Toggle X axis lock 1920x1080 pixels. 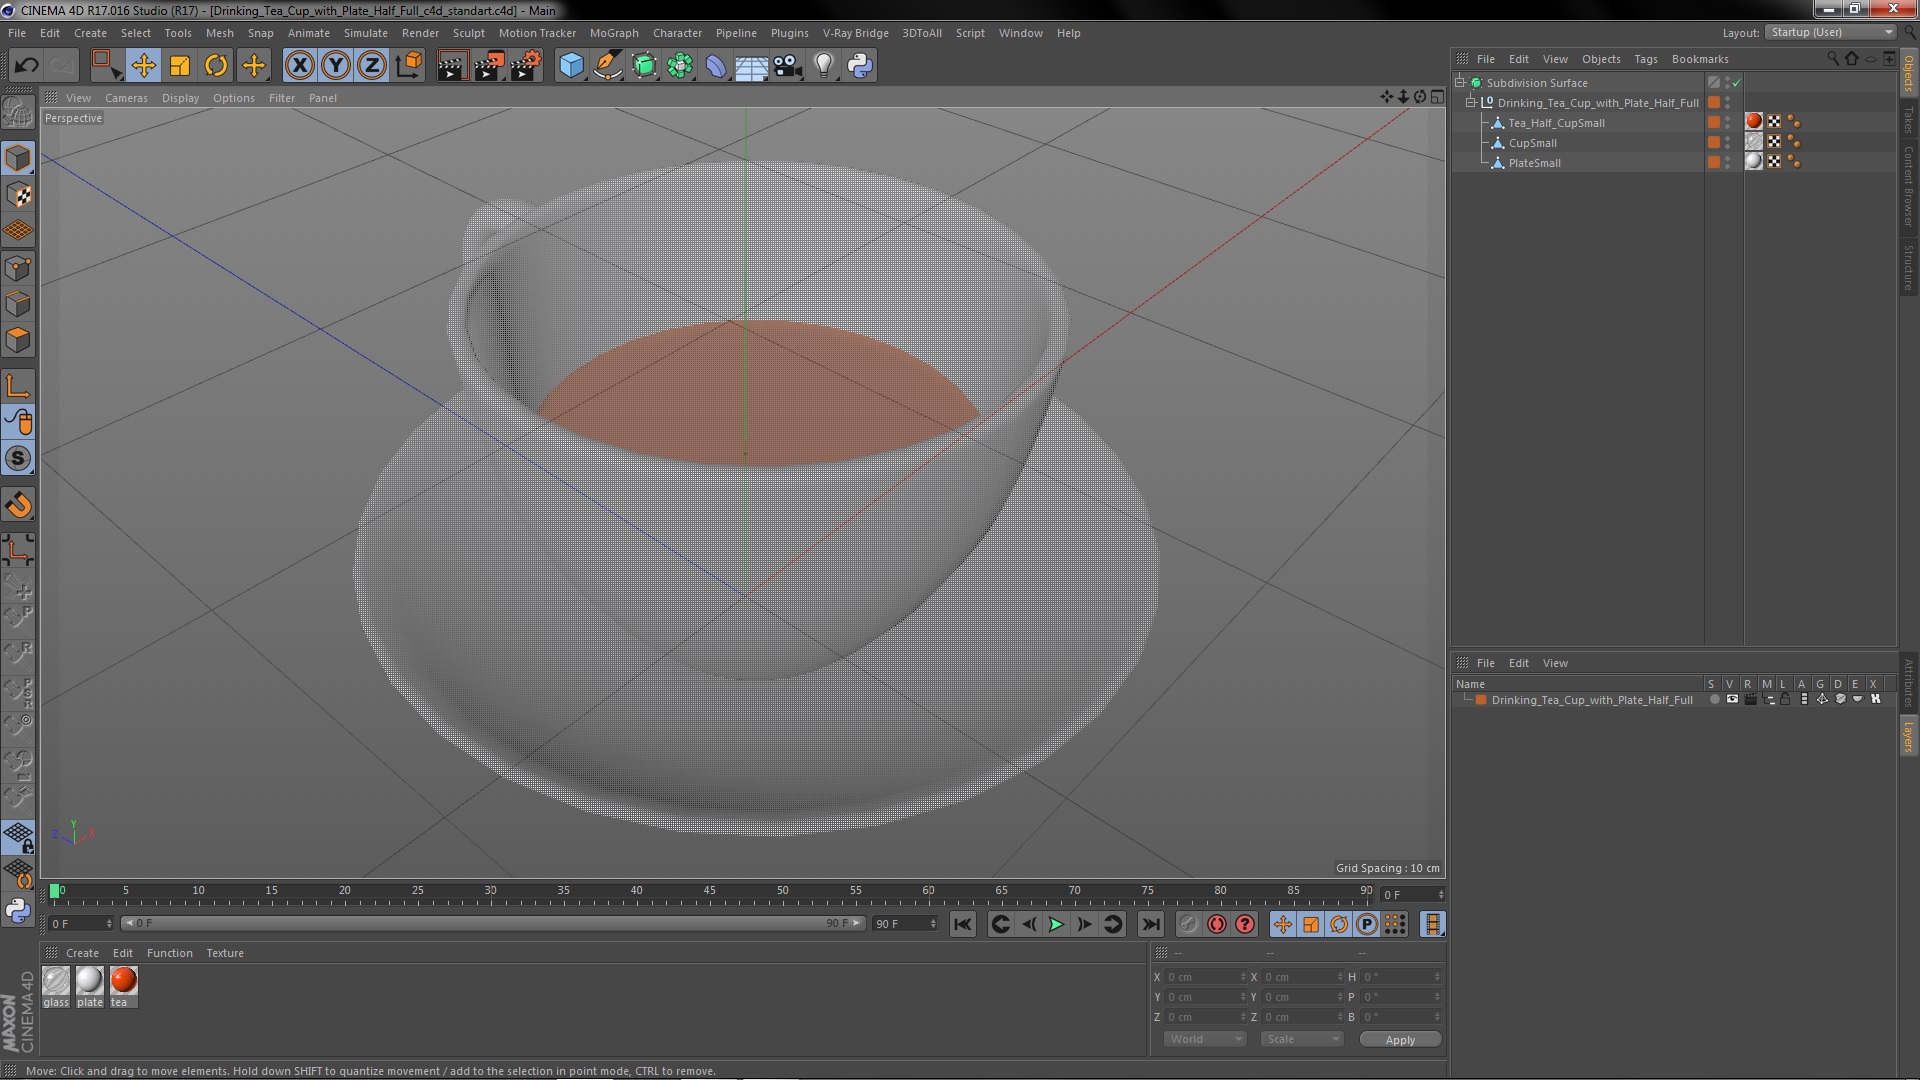click(299, 66)
